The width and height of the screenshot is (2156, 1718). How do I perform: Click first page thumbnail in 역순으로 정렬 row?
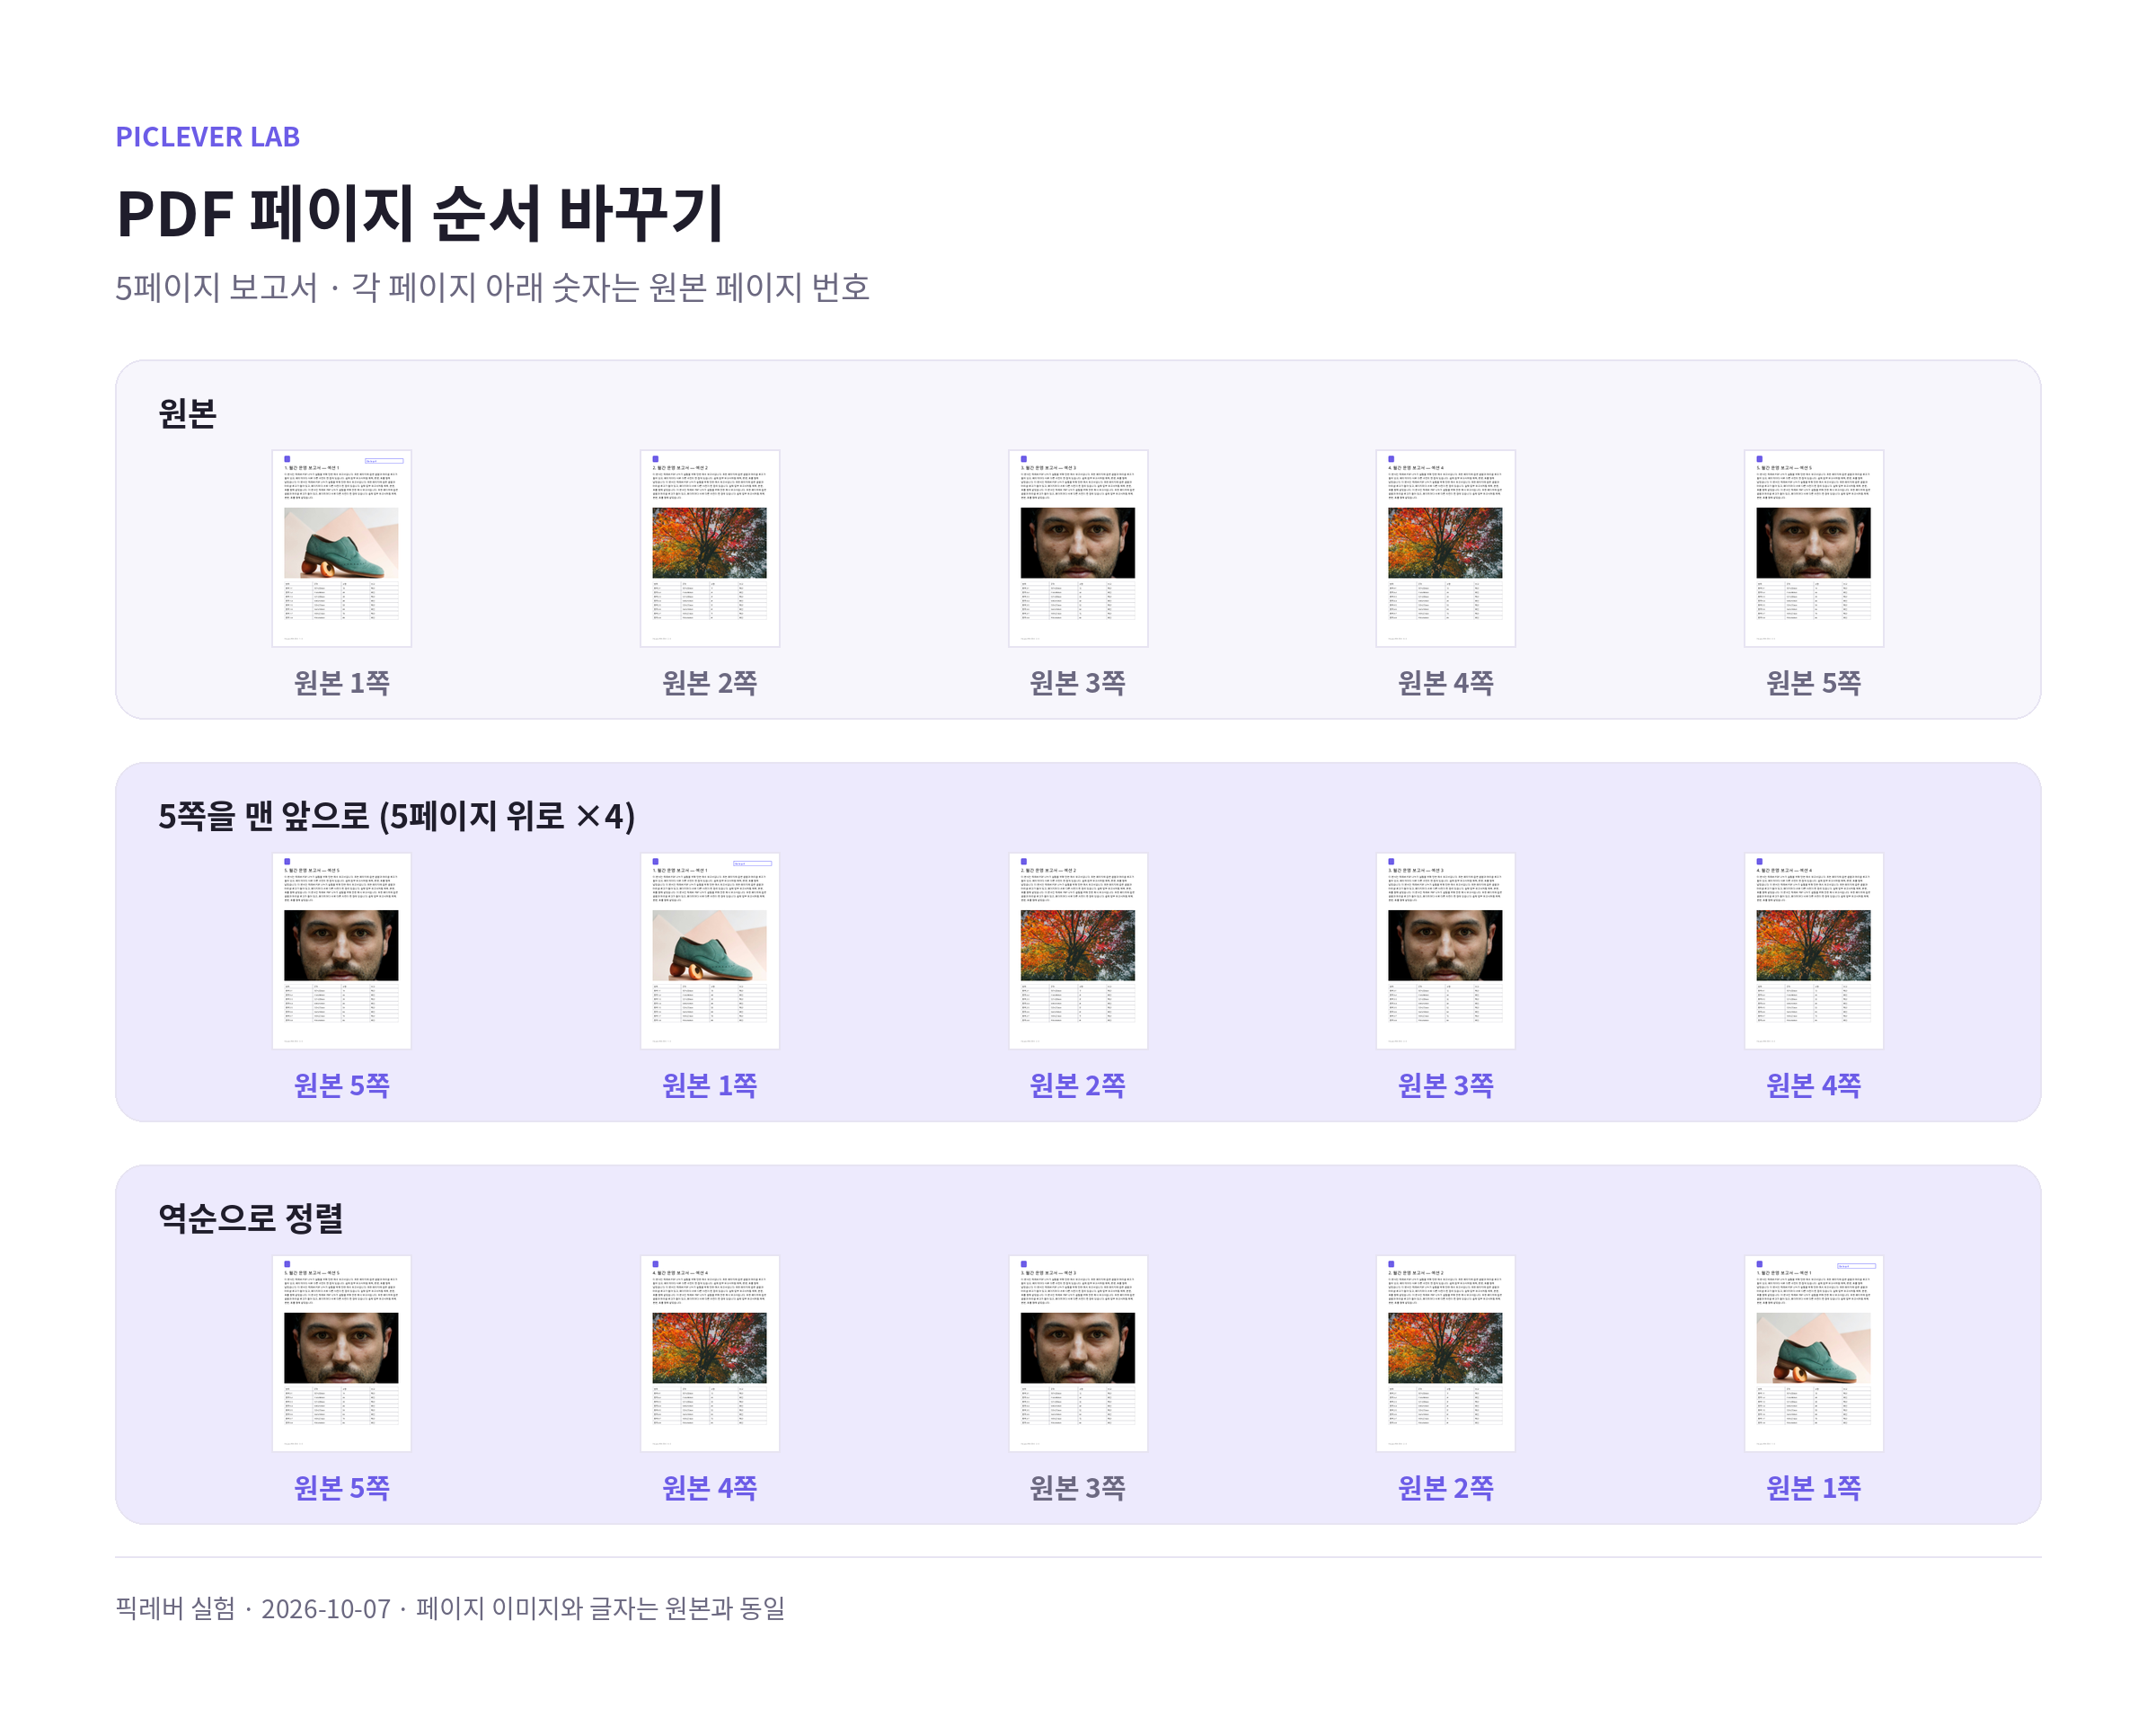341,1353
